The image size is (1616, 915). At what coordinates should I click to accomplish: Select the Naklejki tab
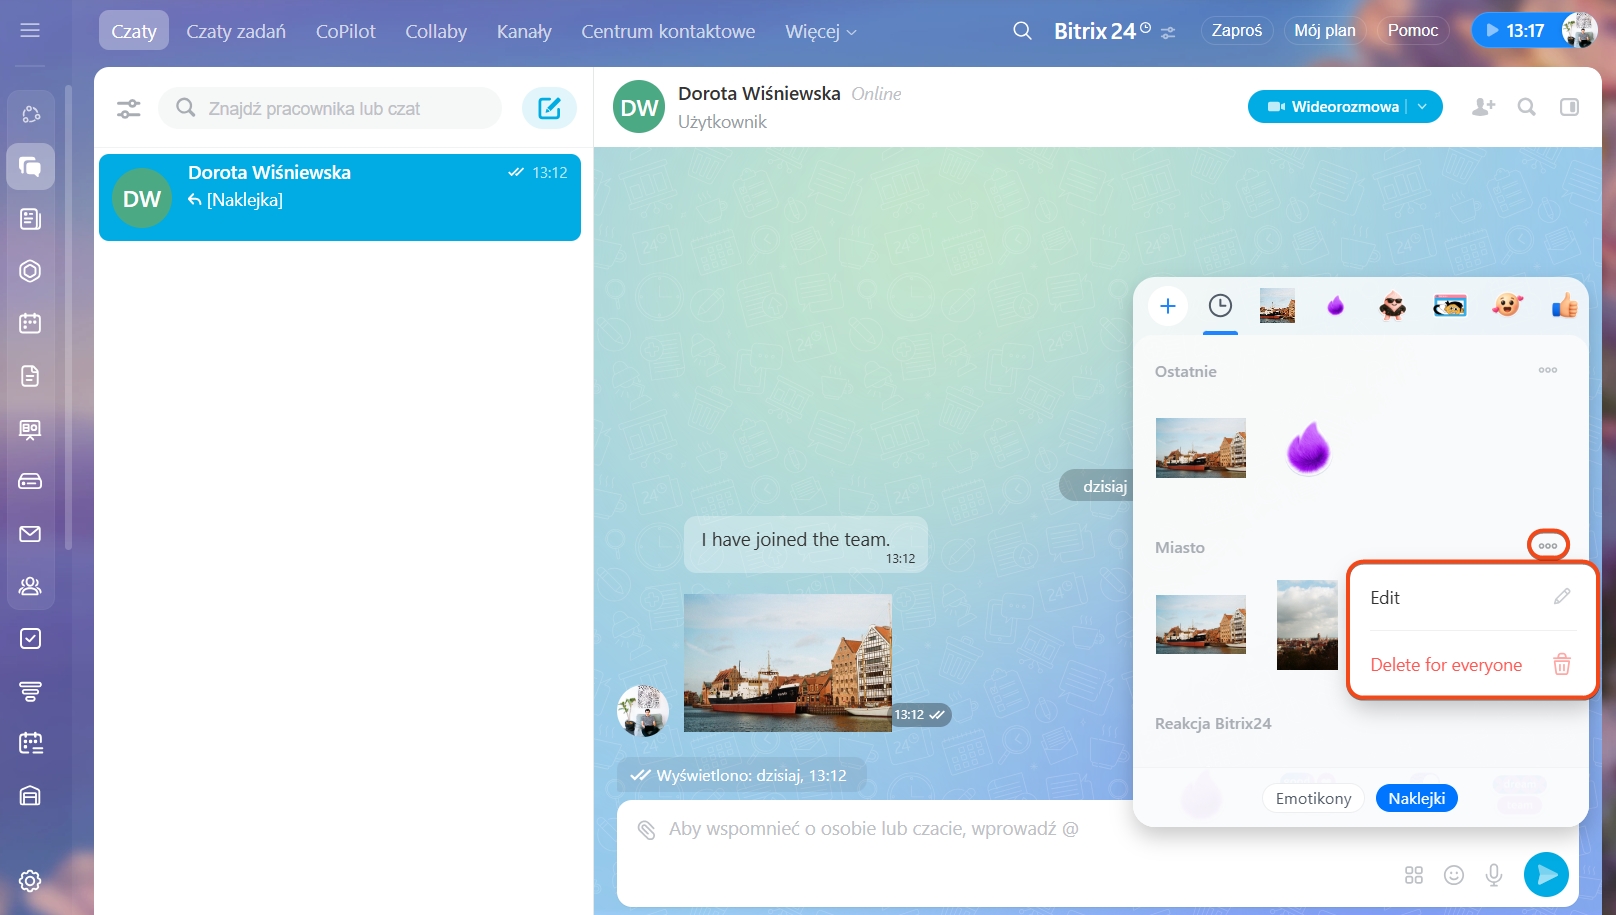coord(1416,798)
